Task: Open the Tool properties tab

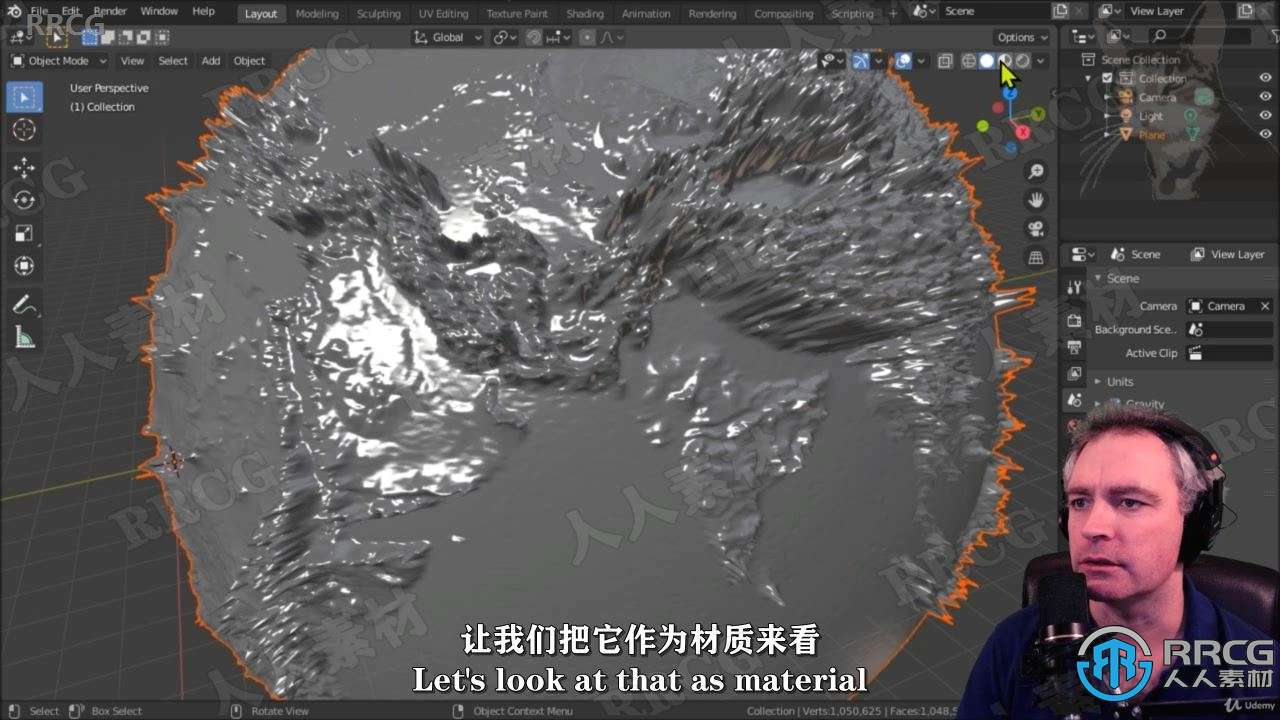Action: click(x=1074, y=288)
